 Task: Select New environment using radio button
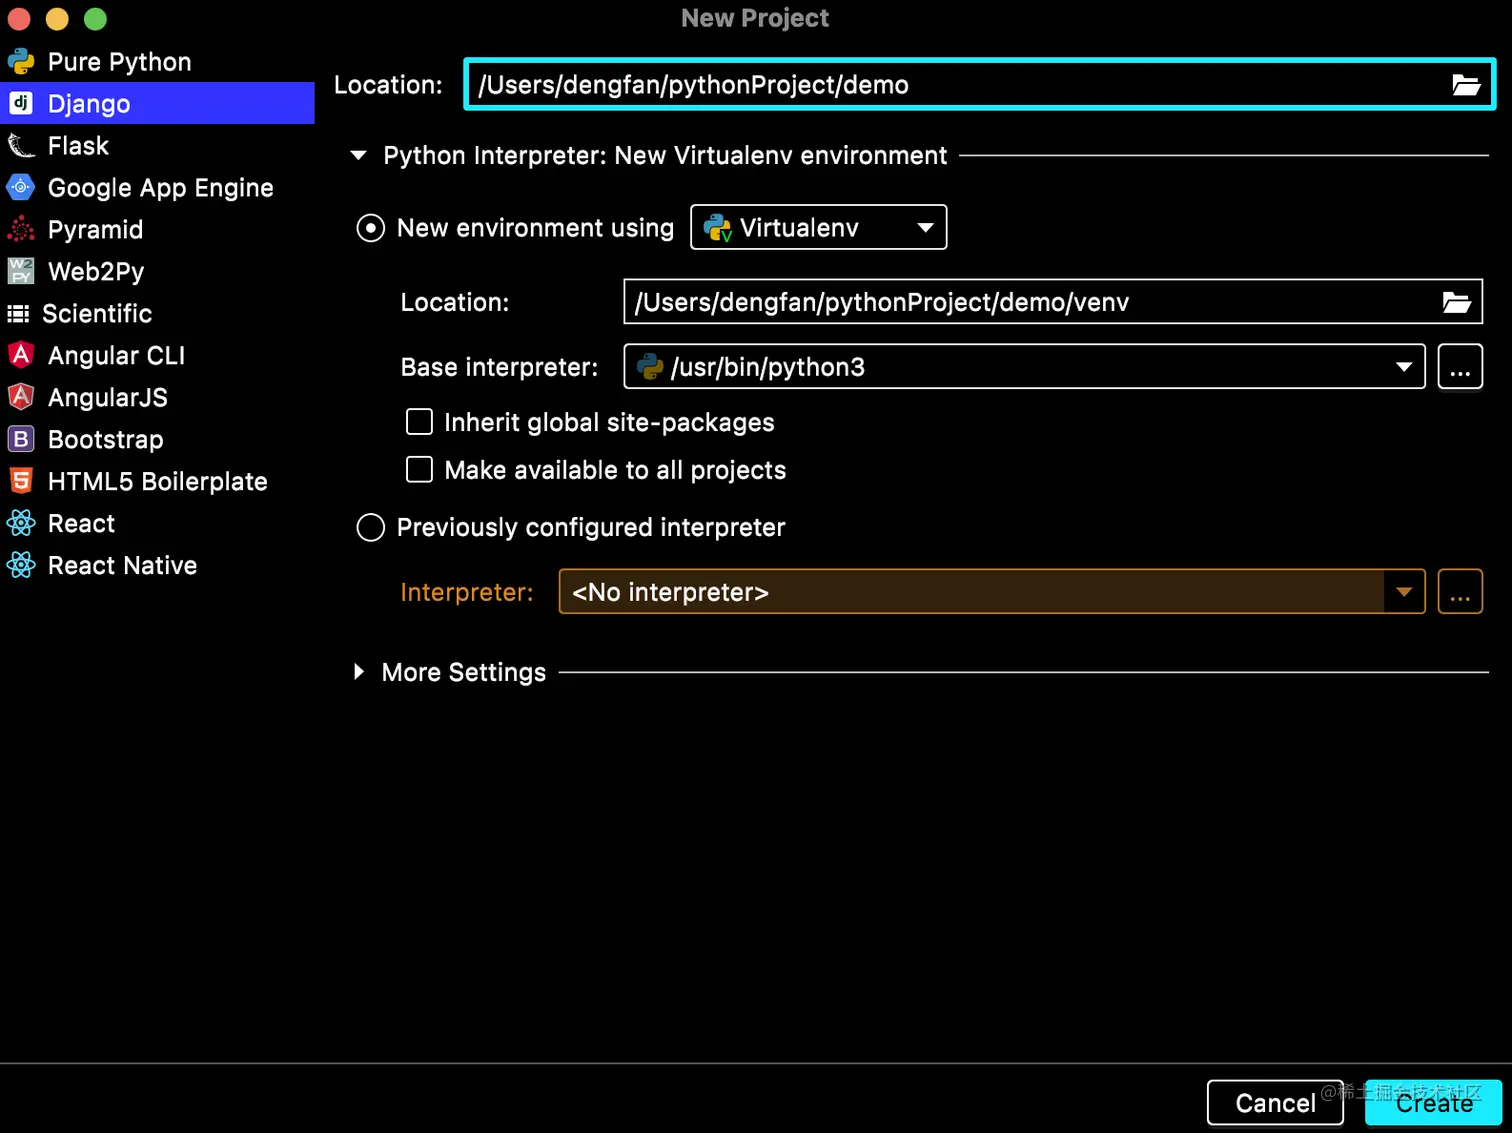pyautogui.click(x=371, y=228)
